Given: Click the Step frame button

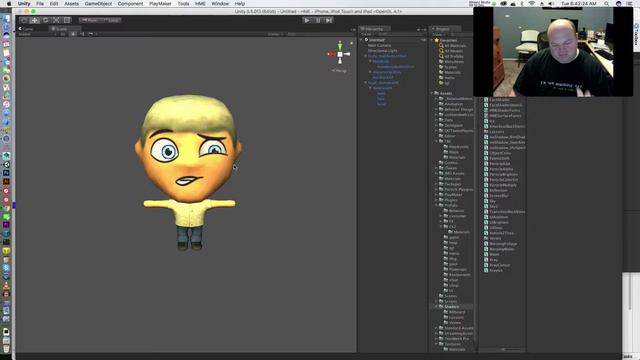Looking at the screenshot, I should point(329,20).
